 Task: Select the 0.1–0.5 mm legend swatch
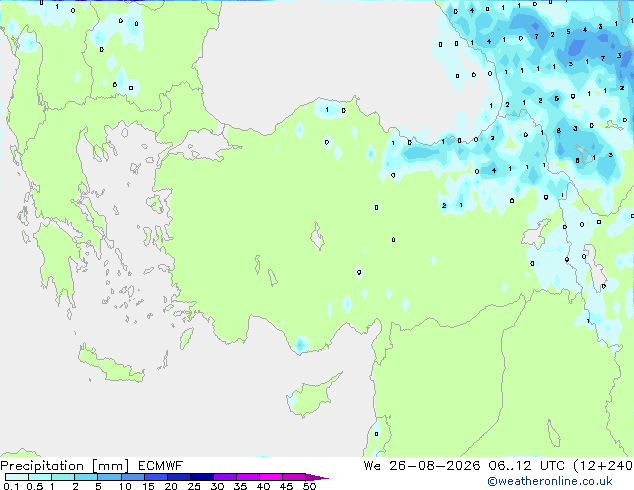17,477
